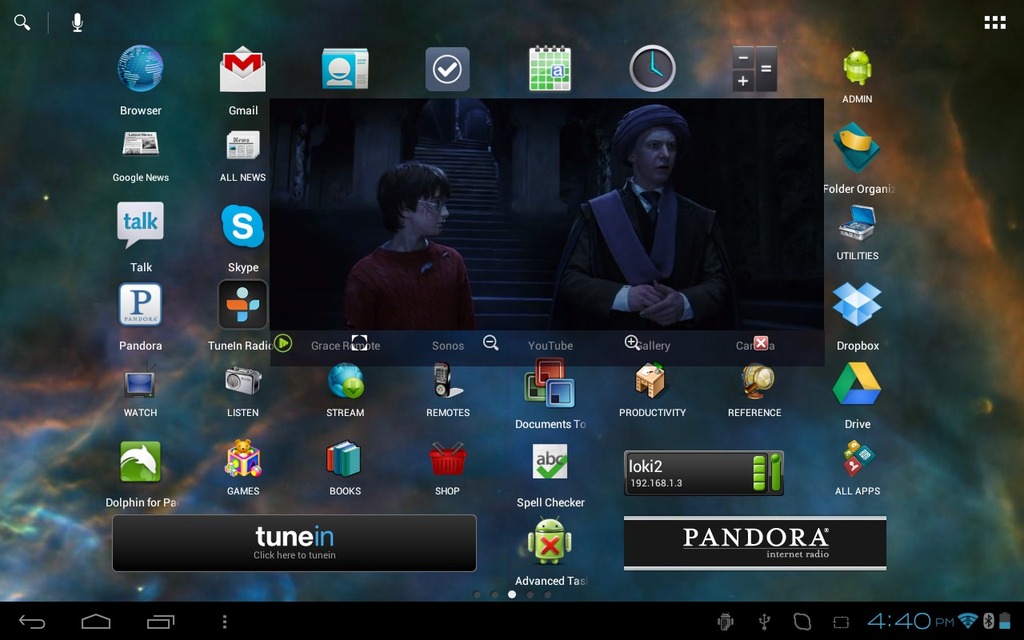Tap the floating video picture
This screenshot has width=1024, height=640.
(547, 214)
